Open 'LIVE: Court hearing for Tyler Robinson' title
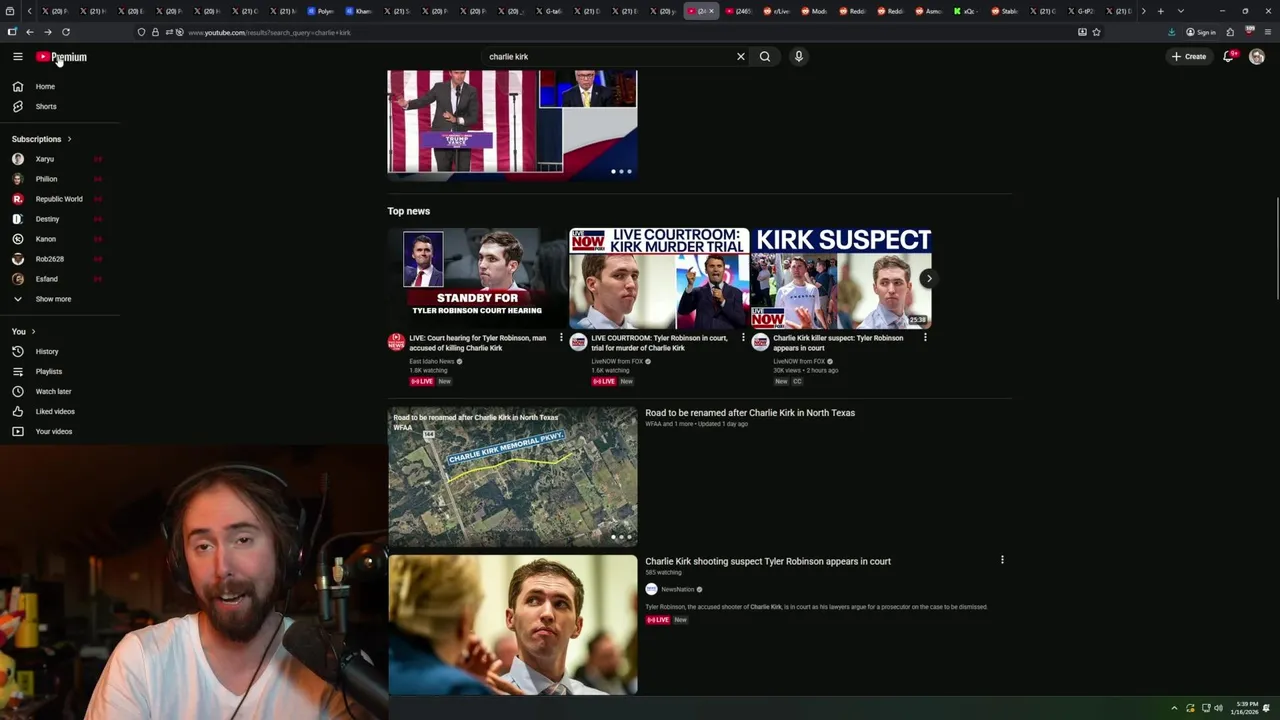The height and width of the screenshot is (720, 1280). pos(478,343)
